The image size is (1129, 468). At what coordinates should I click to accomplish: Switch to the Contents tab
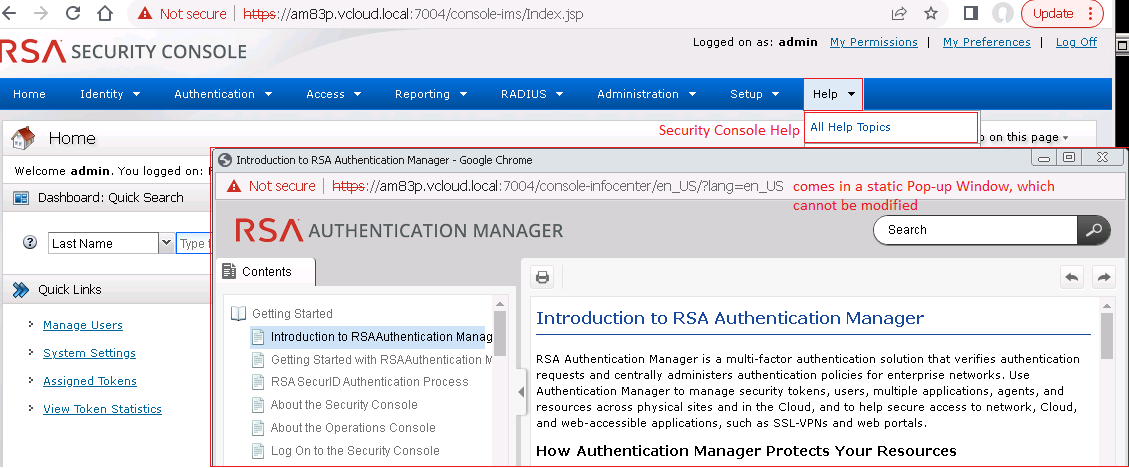266,271
